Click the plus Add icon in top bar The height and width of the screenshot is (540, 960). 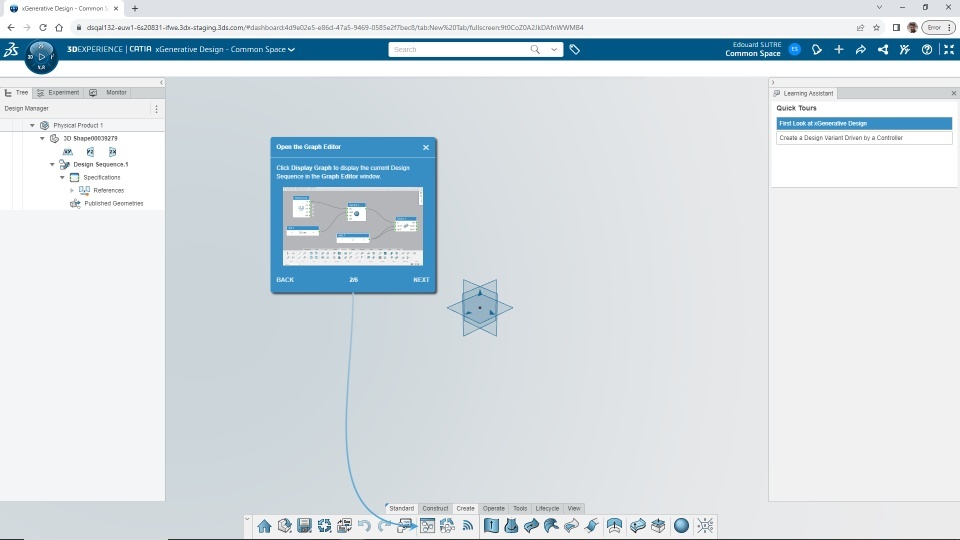(x=839, y=50)
